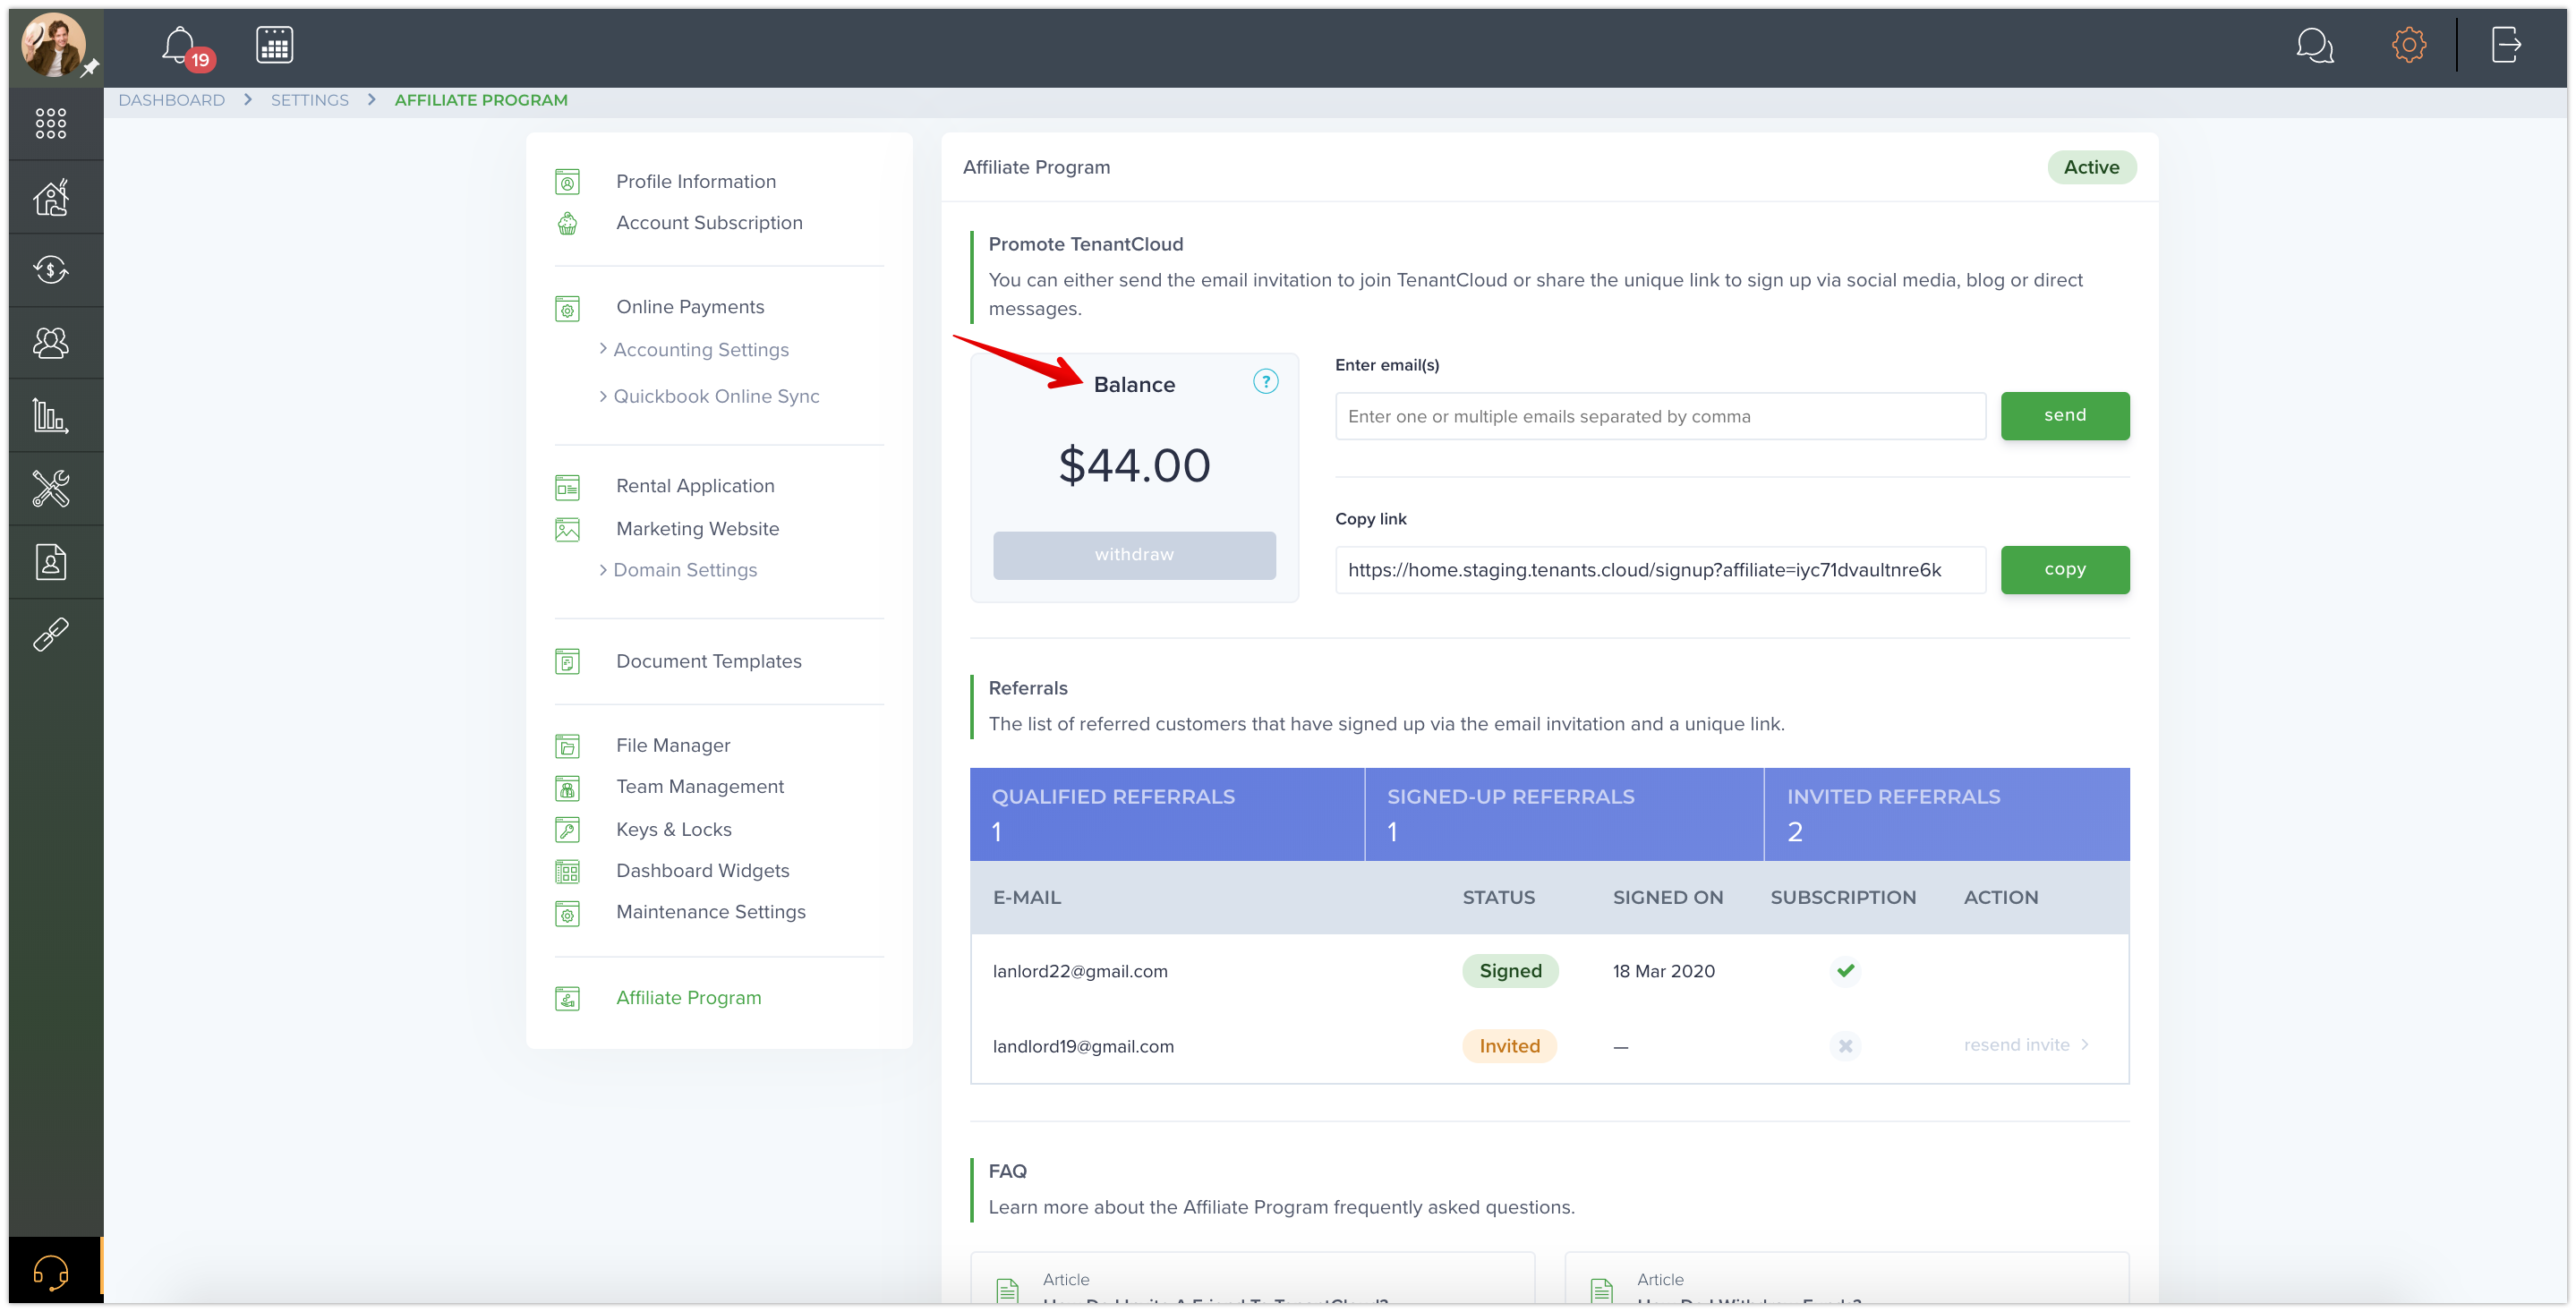The height and width of the screenshot is (1312, 2576).
Task: Open the applications document icon in sidebar
Action: click(x=51, y=562)
